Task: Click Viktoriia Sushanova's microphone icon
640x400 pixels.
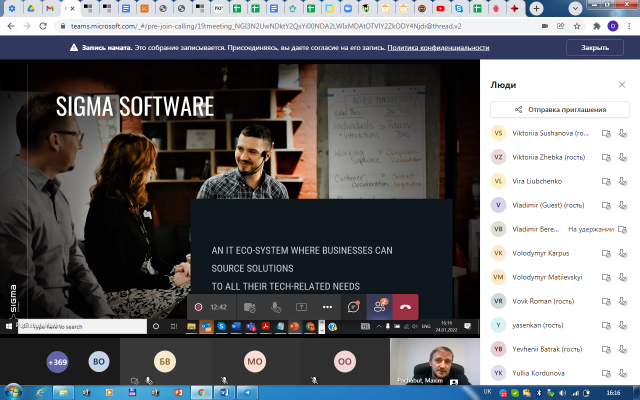Action: (622, 133)
